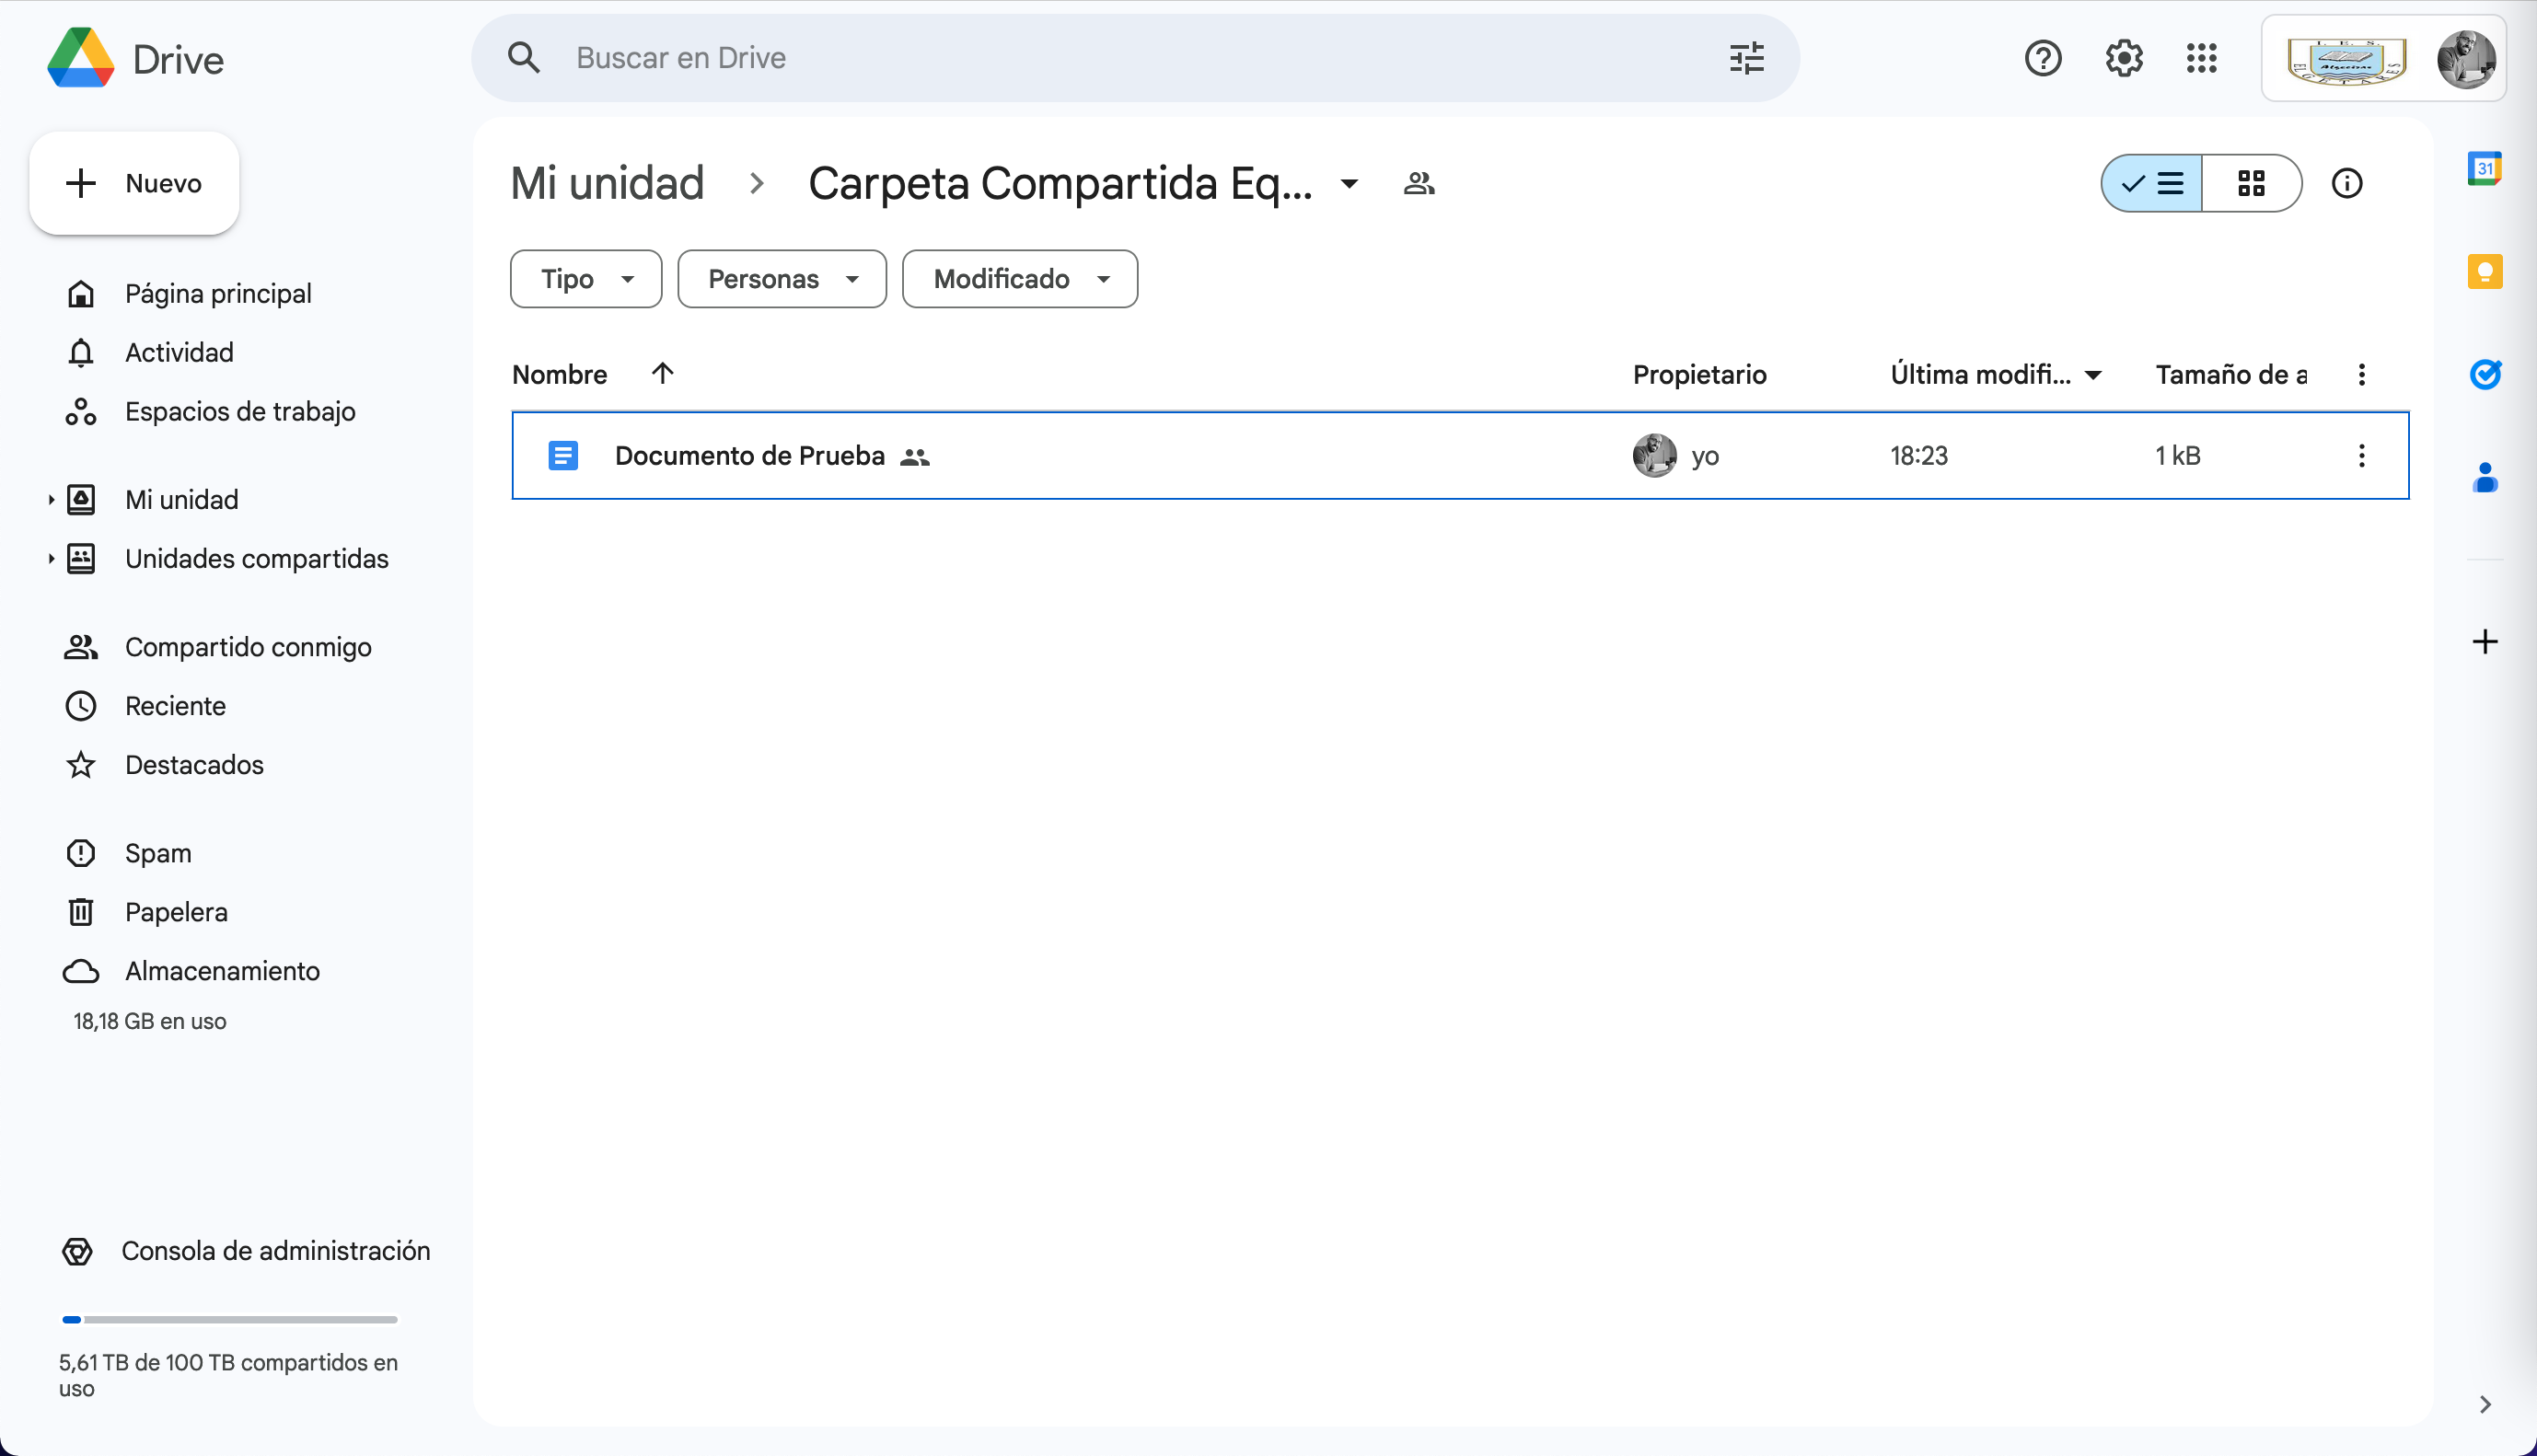Click the help question mark icon
The width and height of the screenshot is (2537, 1456).
click(x=2043, y=58)
